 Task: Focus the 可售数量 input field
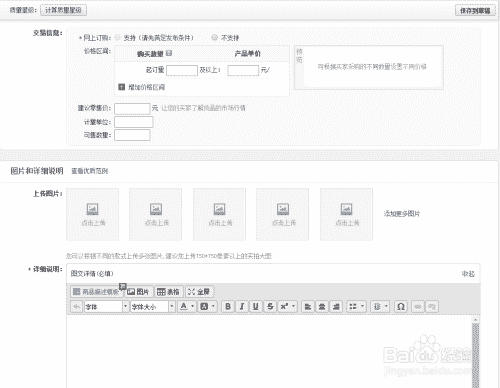point(132,135)
